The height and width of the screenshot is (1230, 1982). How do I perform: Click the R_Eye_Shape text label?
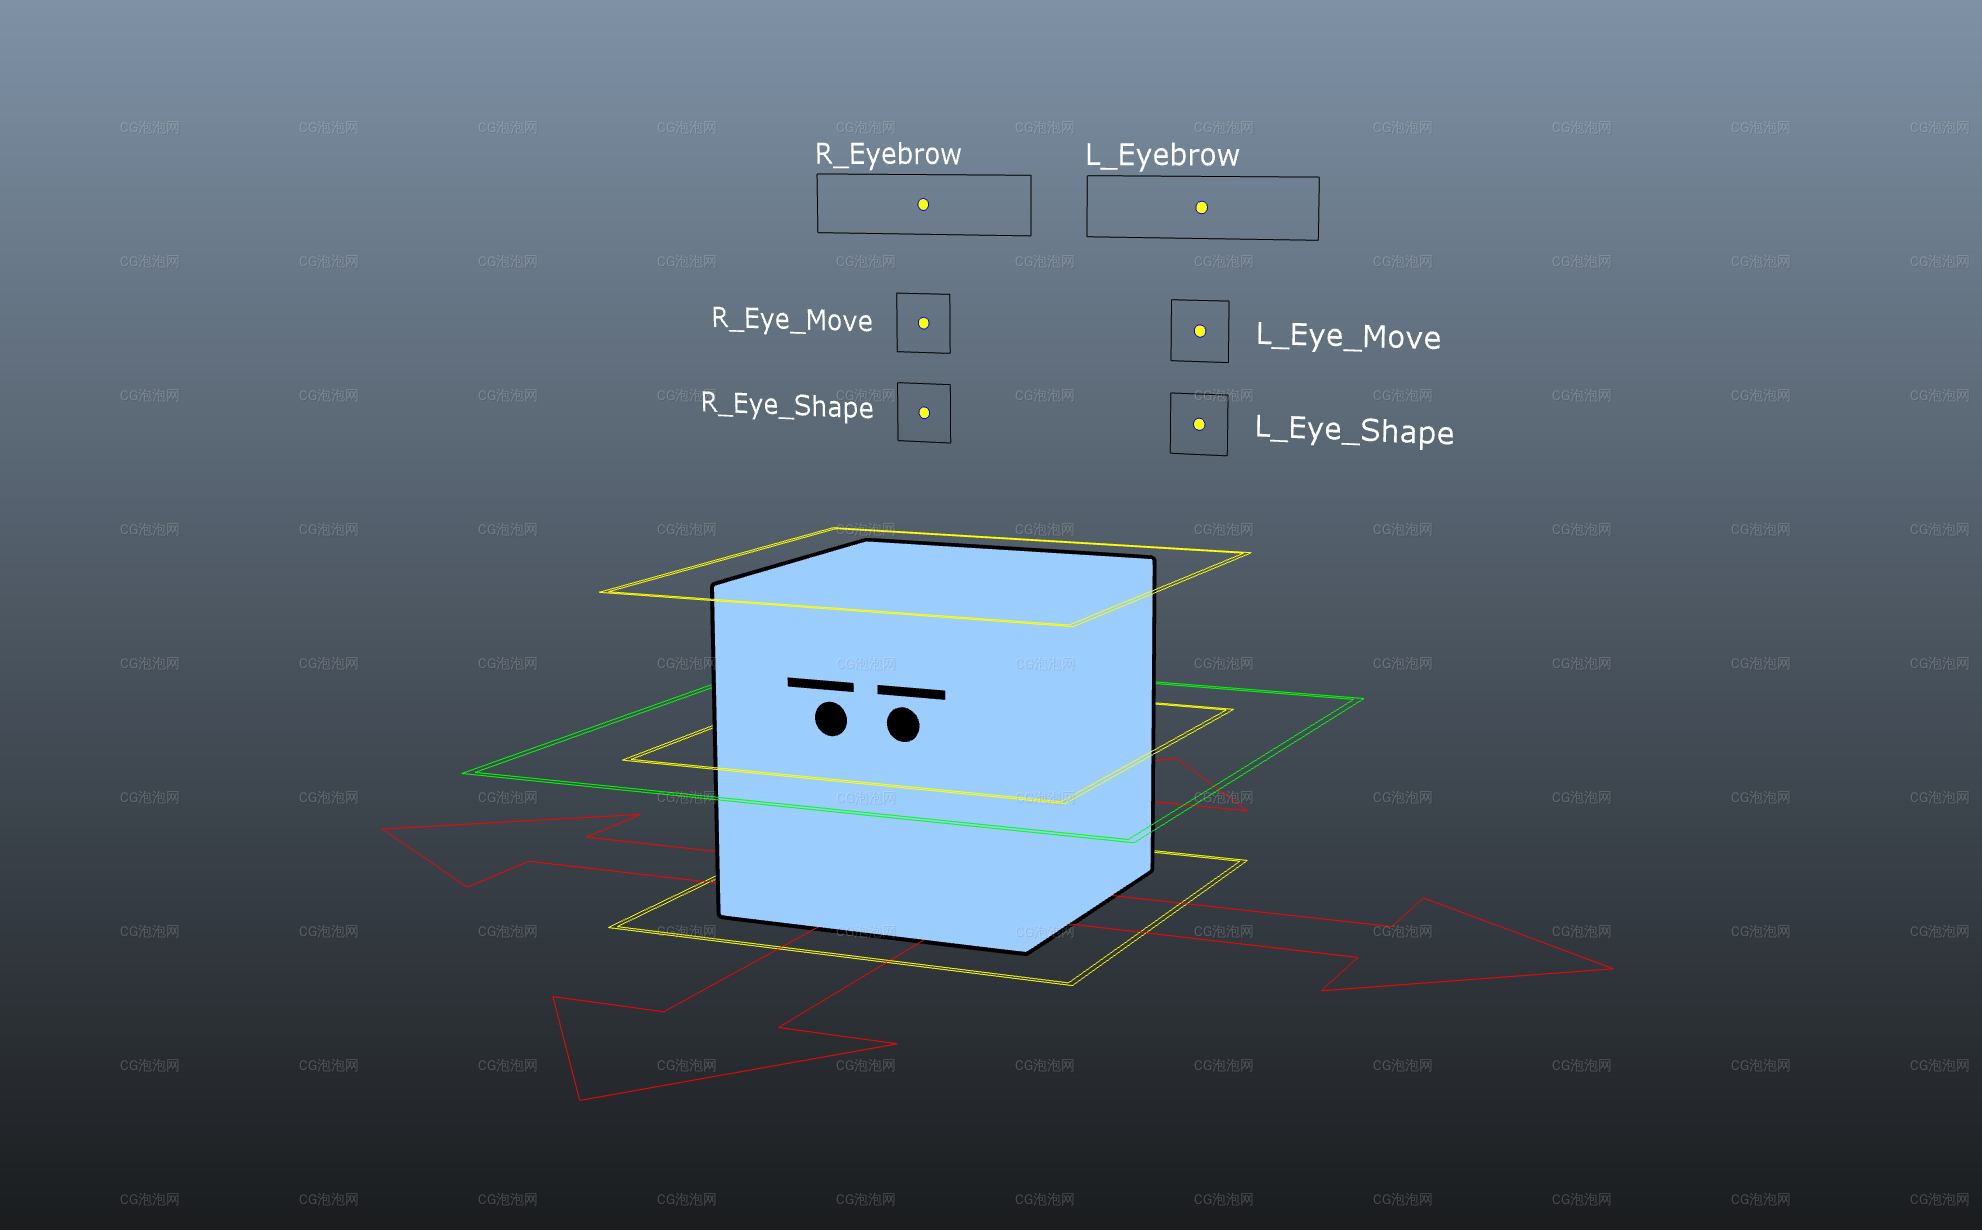[x=787, y=405]
